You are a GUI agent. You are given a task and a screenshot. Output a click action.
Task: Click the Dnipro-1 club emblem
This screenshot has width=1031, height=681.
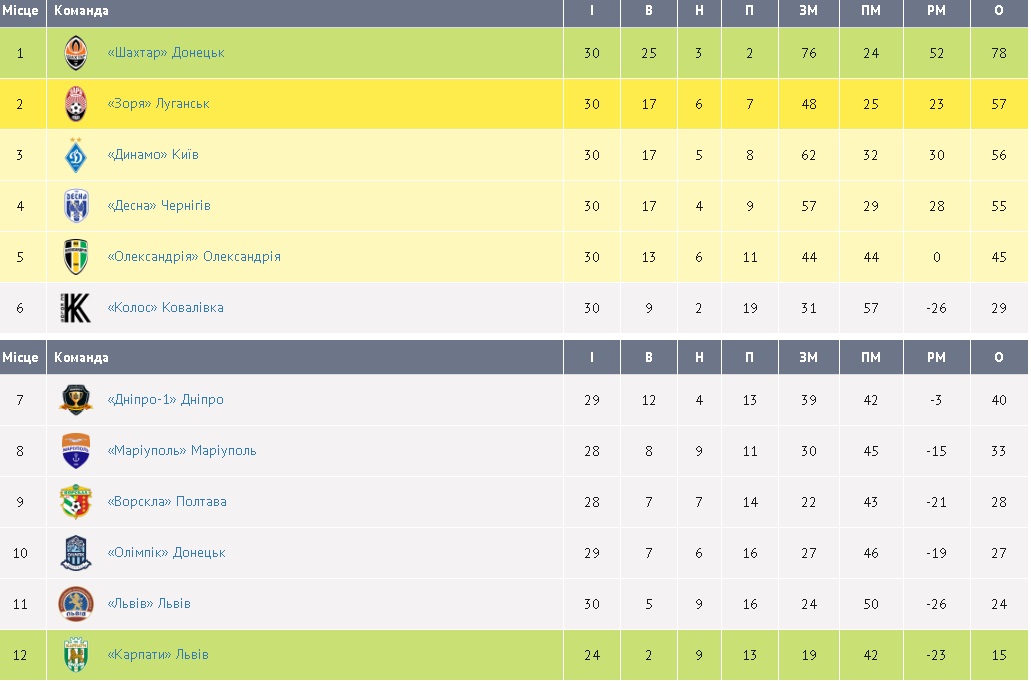[76, 400]
